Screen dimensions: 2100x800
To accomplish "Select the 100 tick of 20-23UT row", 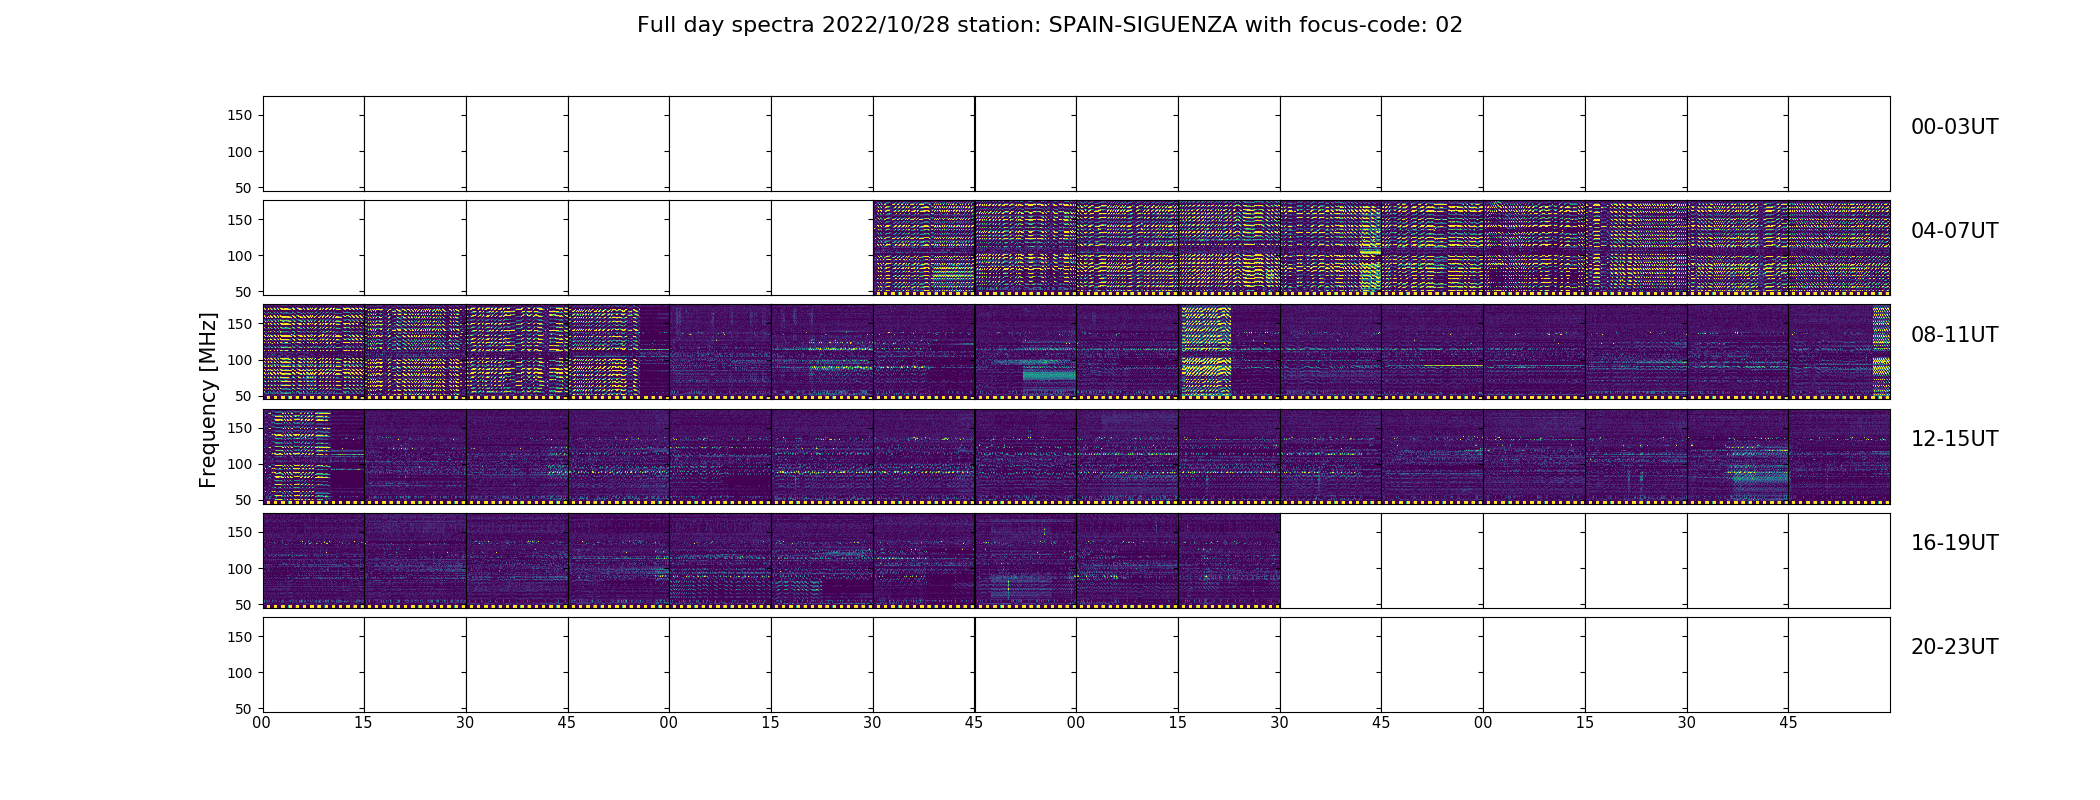I will [x=240, y=672].
